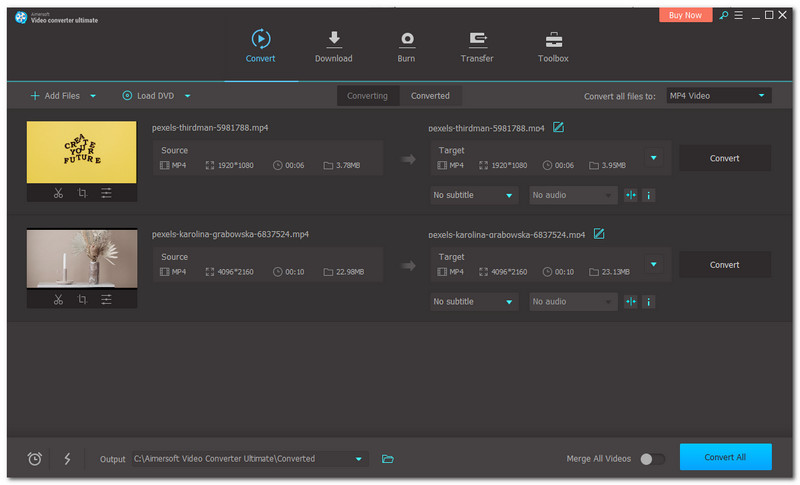800x485 pixels.
Task: Open the output path dropdown
Action: (359, 459)
